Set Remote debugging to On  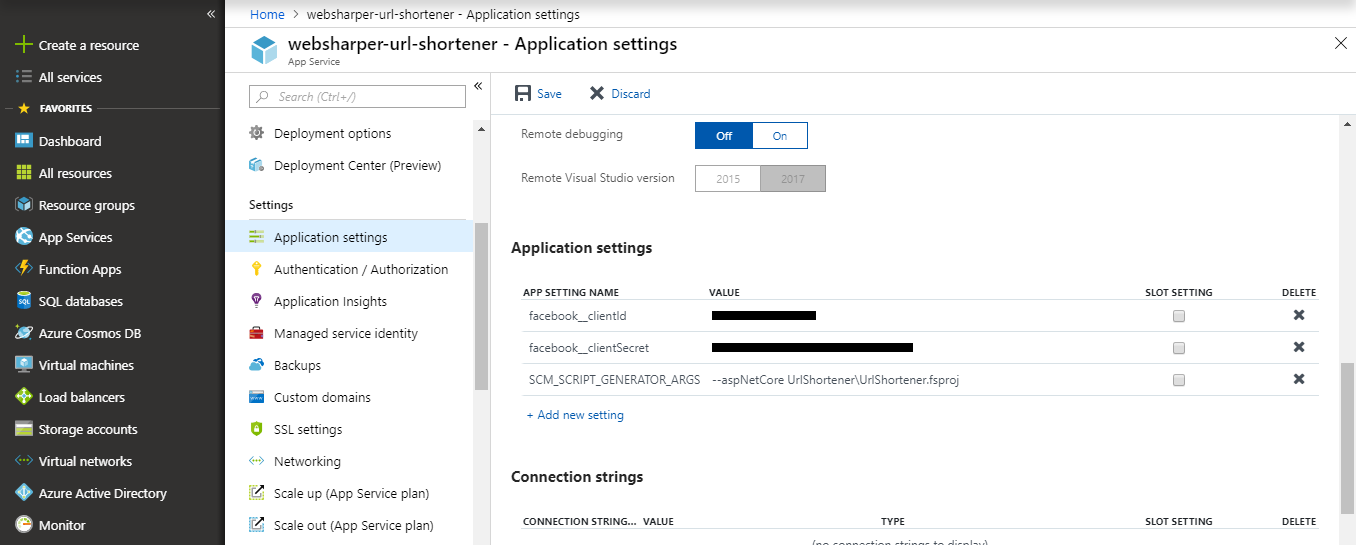(x=780, y=136)
